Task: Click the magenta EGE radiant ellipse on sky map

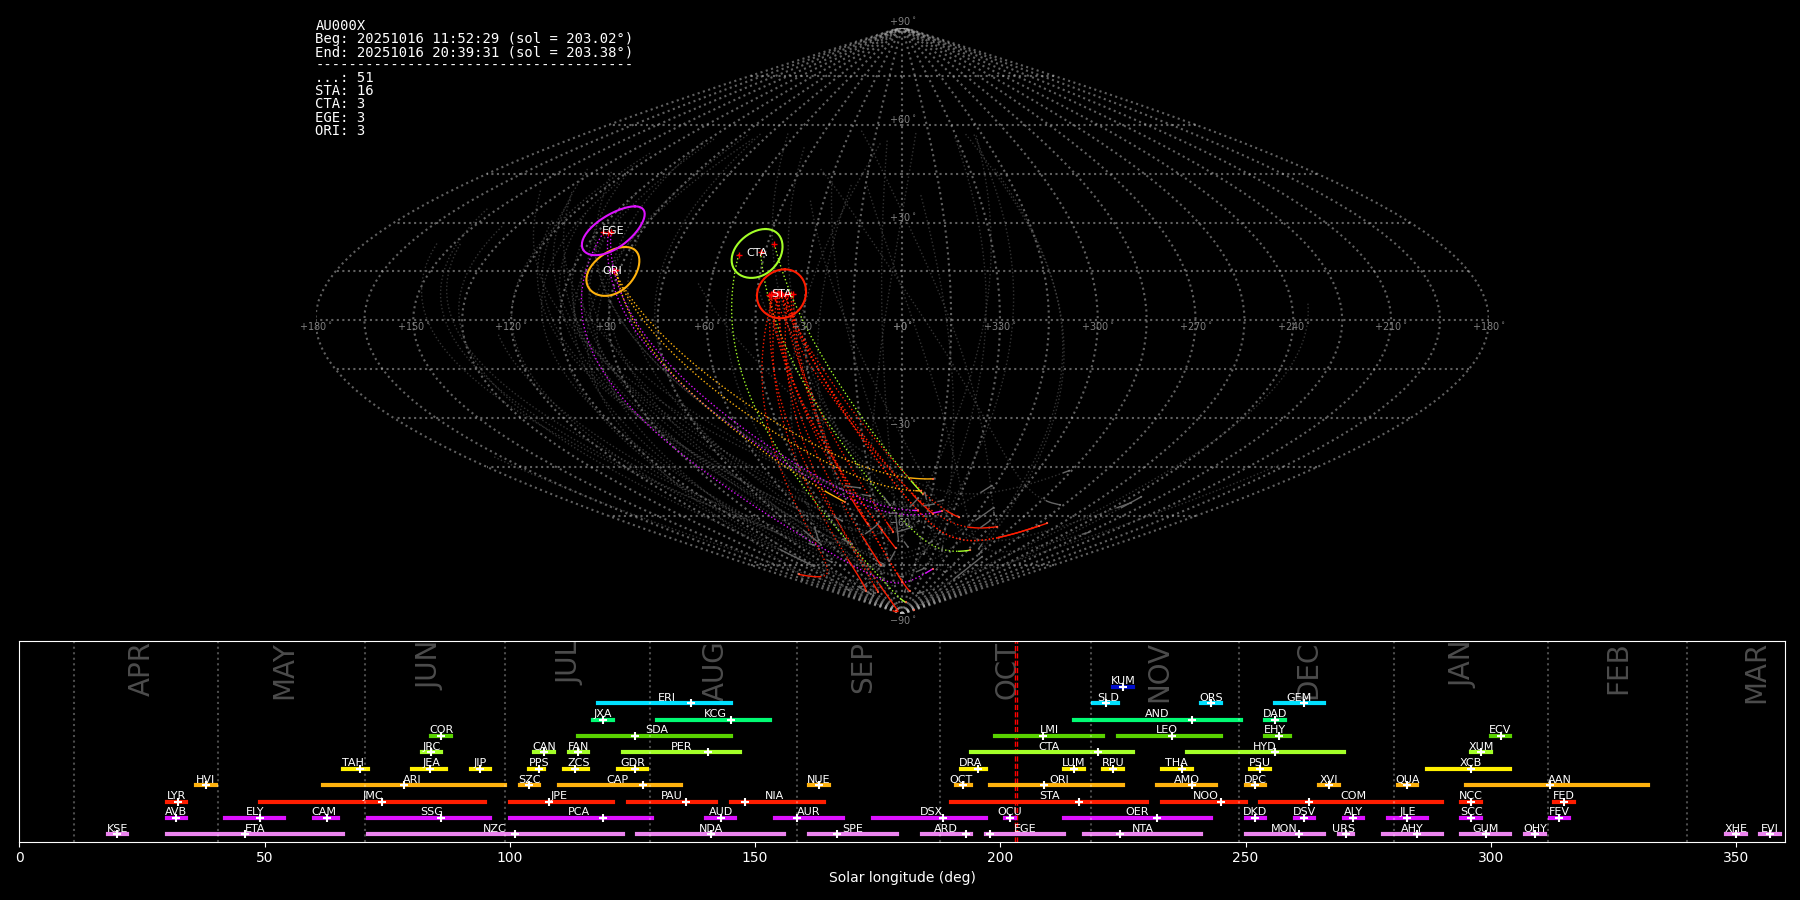Action: coord(613,230)
